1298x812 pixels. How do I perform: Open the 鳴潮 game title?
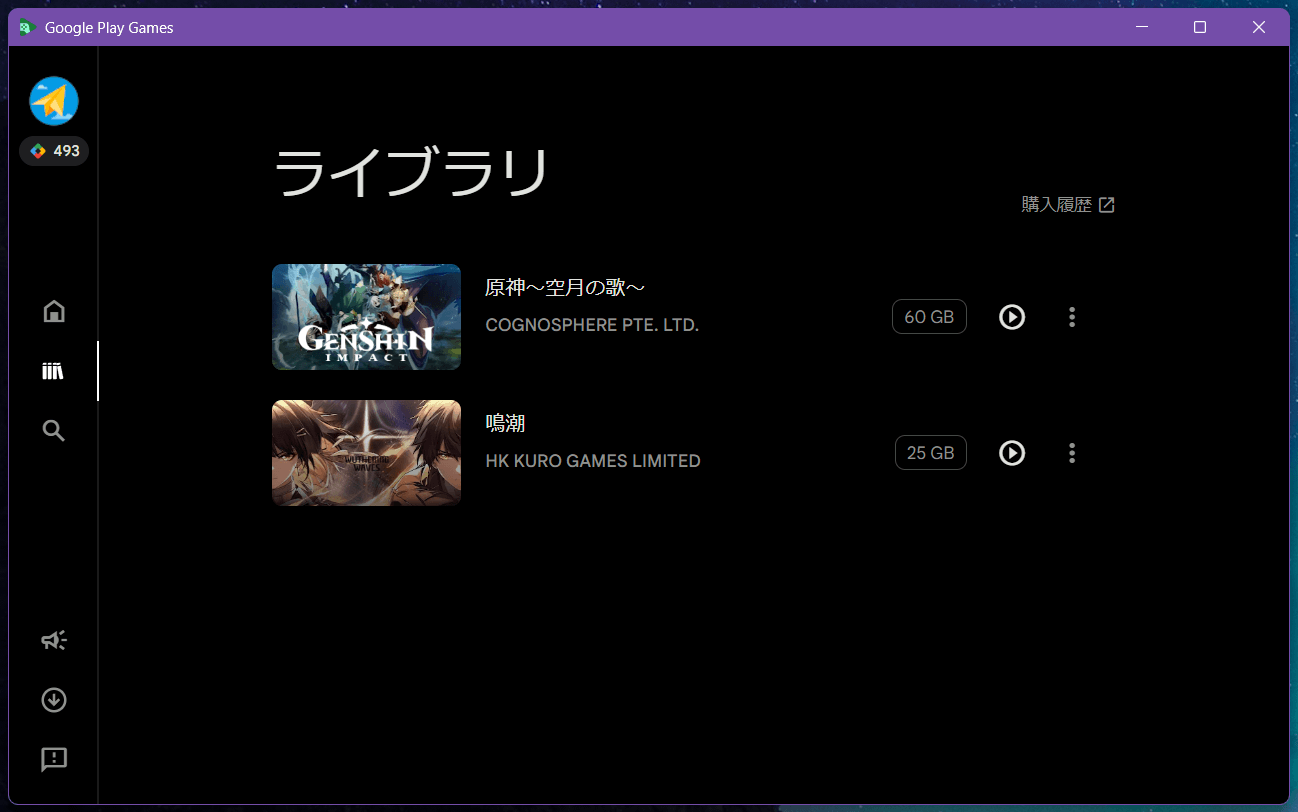(x=505, y=424)
